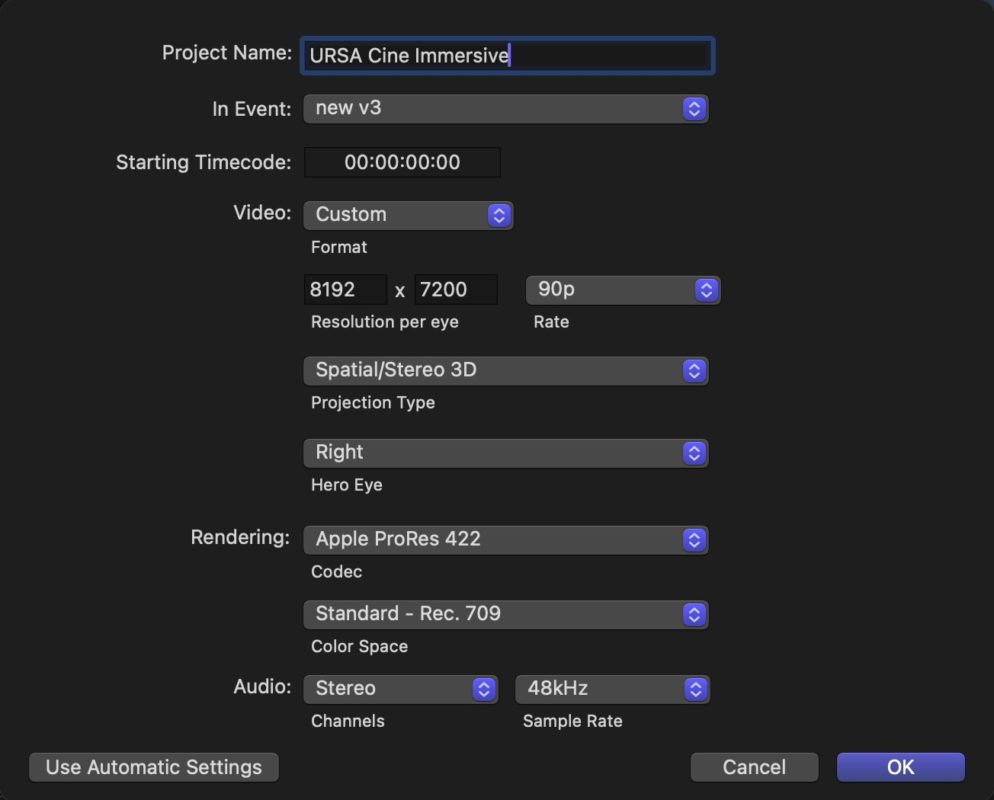Click the 8192 width resolution field
The image size is (994, 800).
(x=345, y=290)
